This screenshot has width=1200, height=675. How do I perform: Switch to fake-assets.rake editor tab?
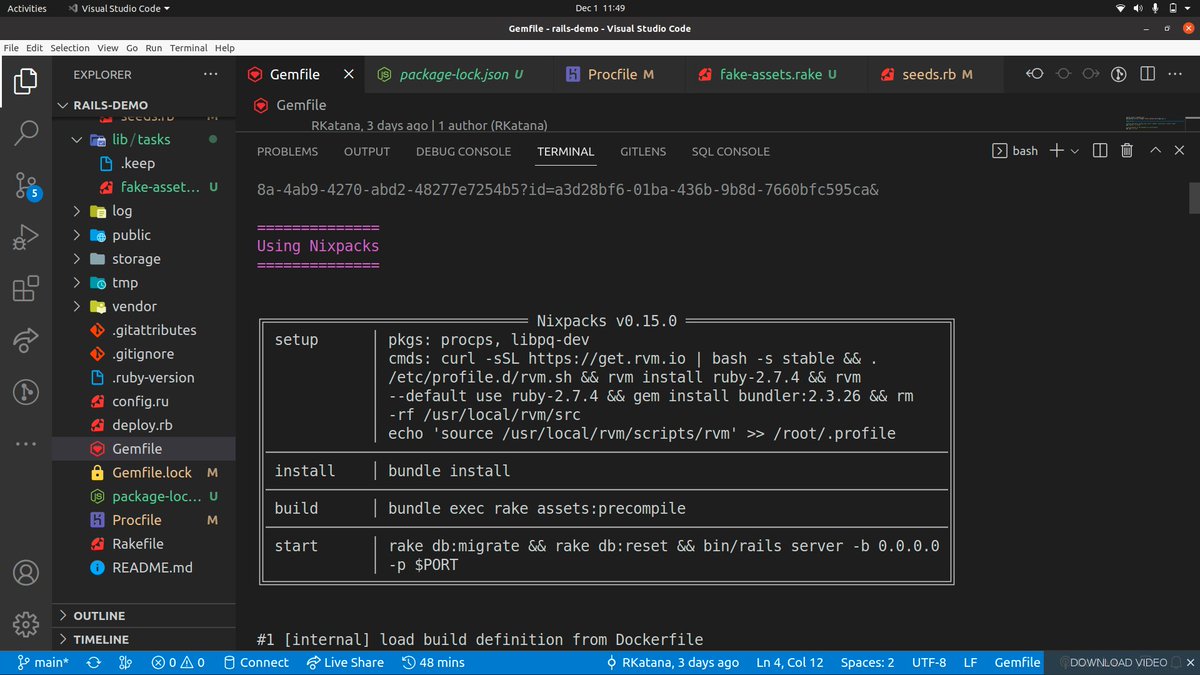point(776,74)
